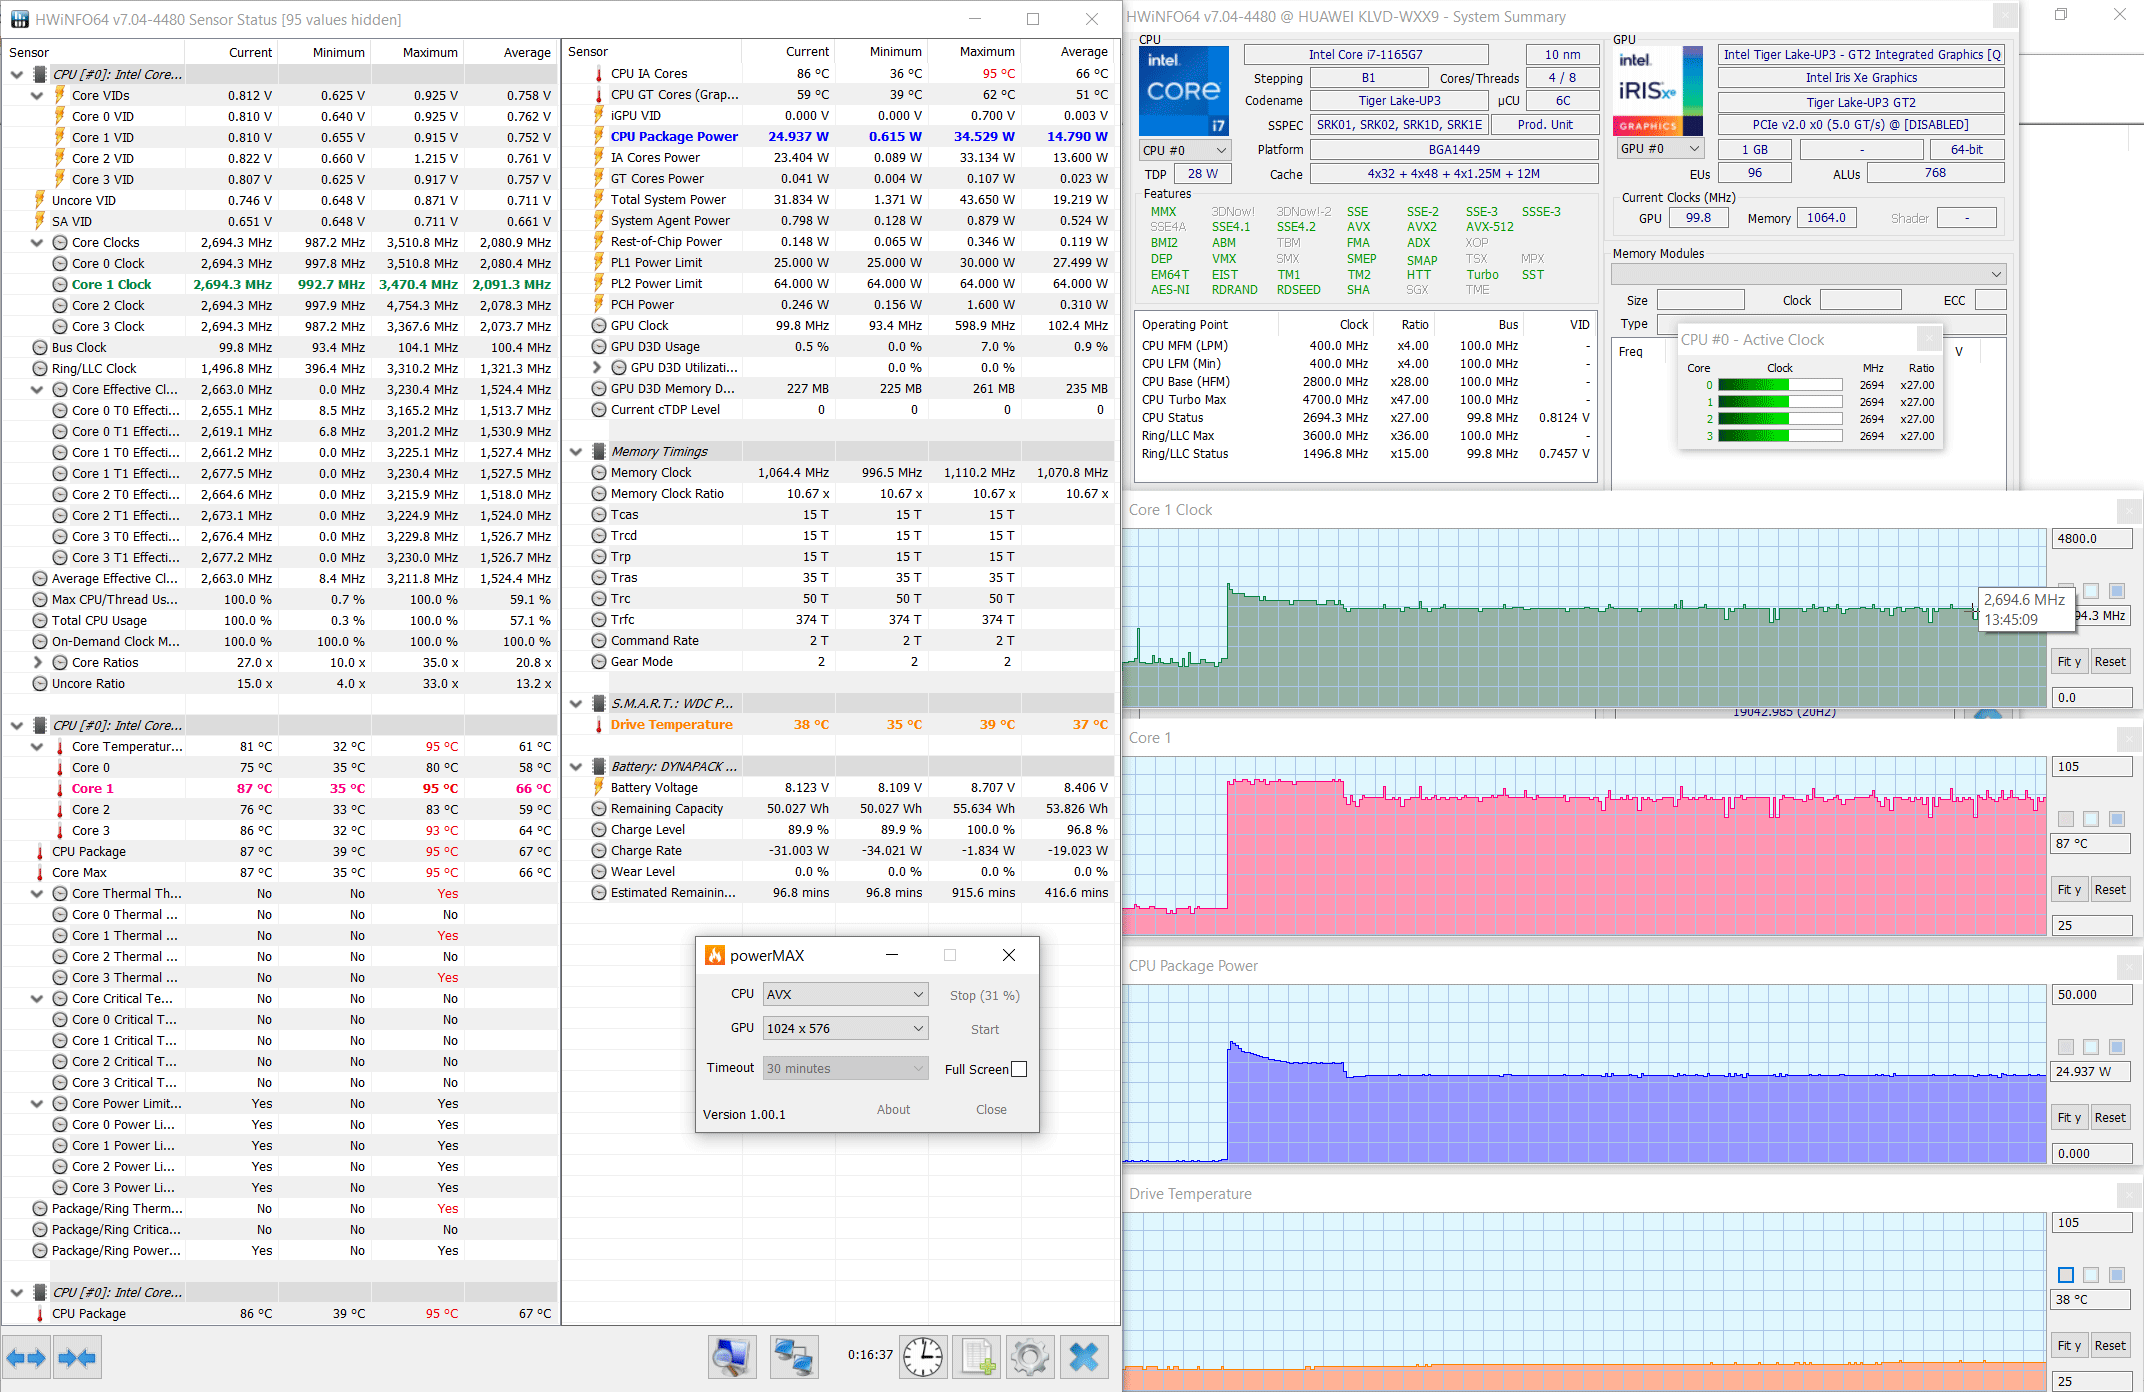Open sensor search magnifier monitor icon

click(732, 1357)
